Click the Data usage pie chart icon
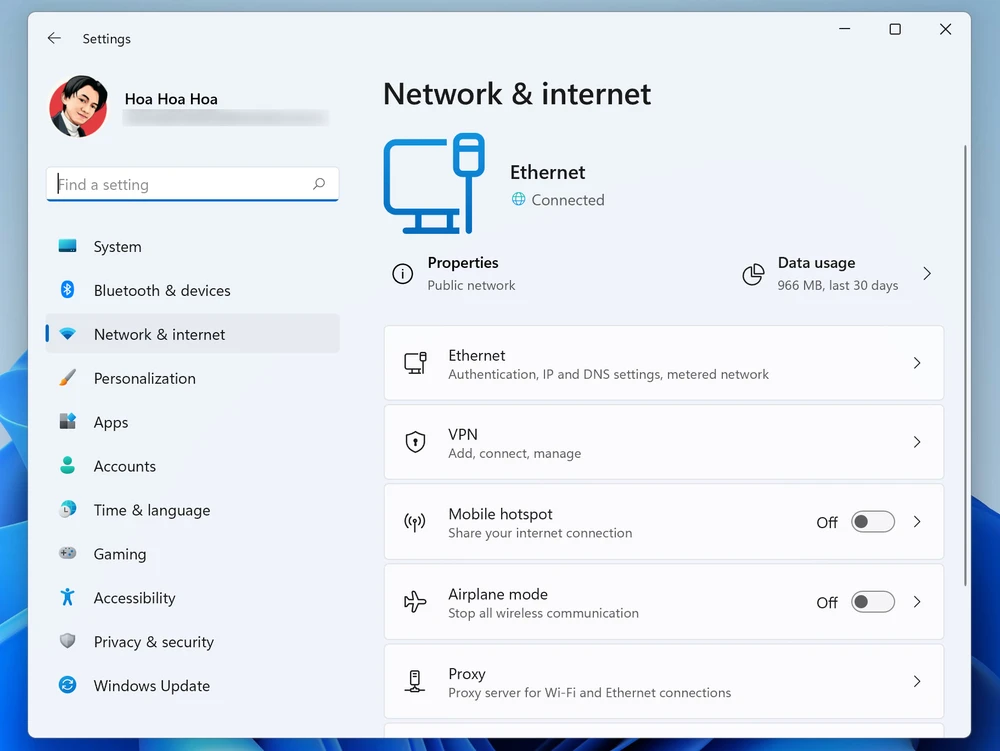The height and width of the screenshot is (751, 1000). (753, 274)
